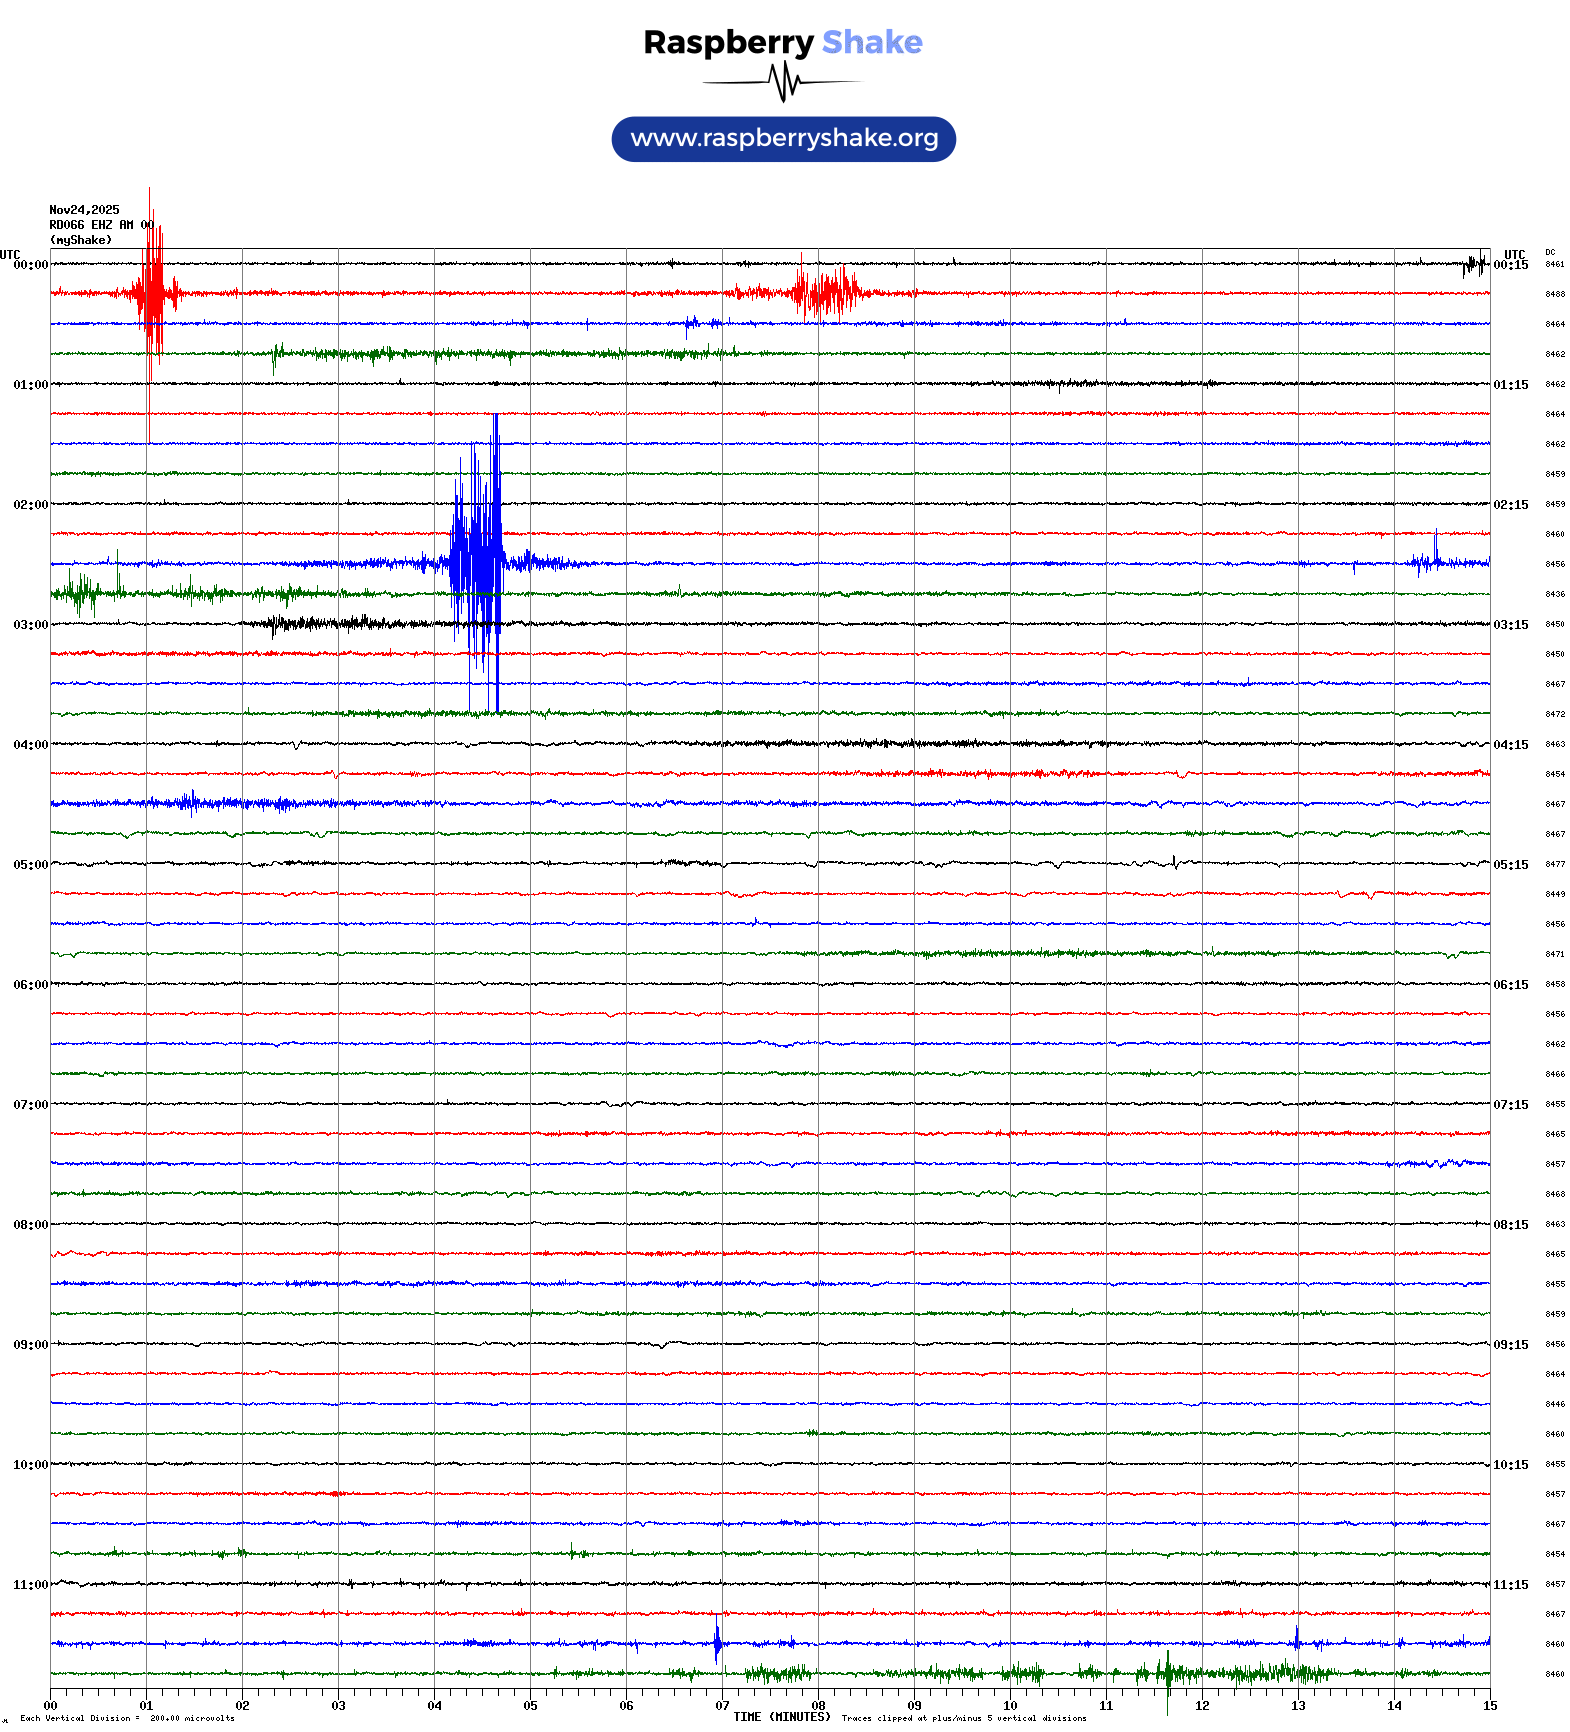Click the 15 tick on bottom minute axis

click(x=1489, y=1706)
